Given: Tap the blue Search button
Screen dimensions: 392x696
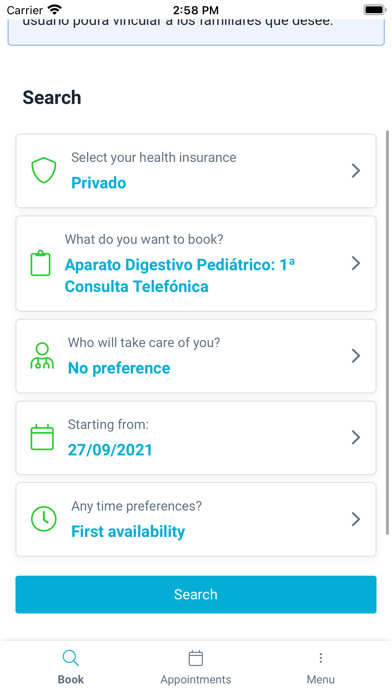Looking at the screenshot, I should (196, 594).
